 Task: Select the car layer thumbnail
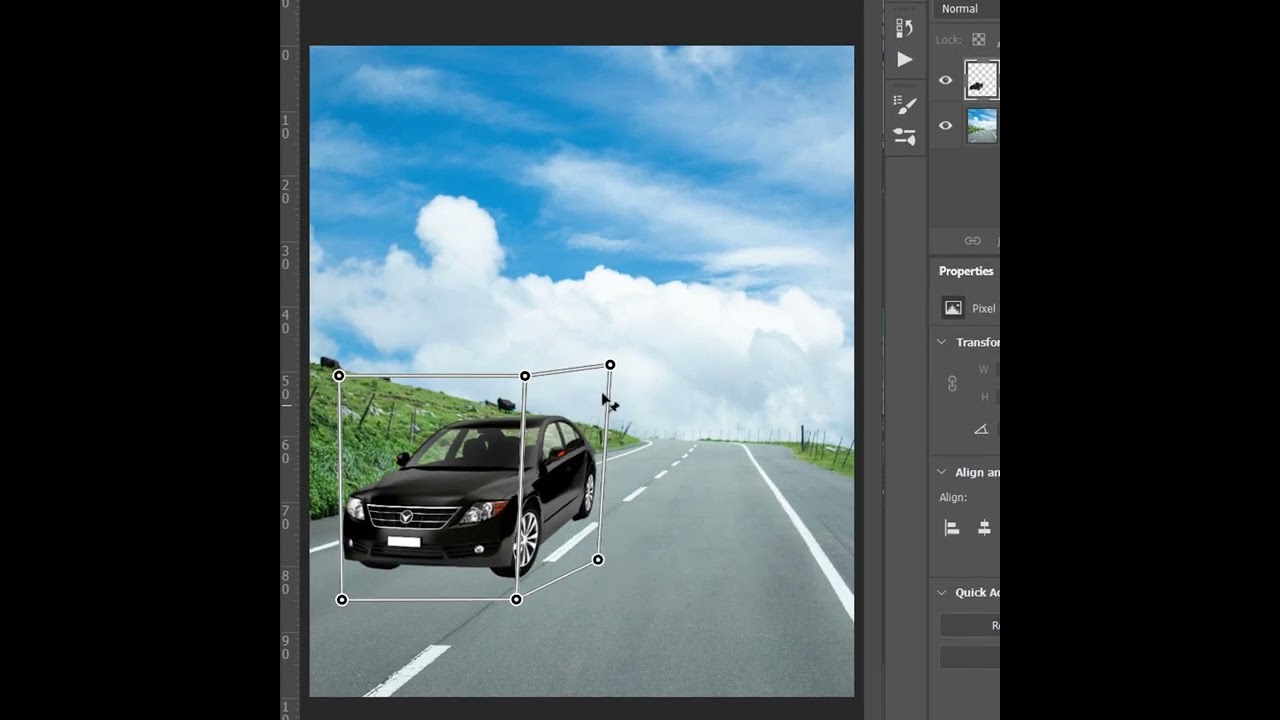tap(982, 80)
